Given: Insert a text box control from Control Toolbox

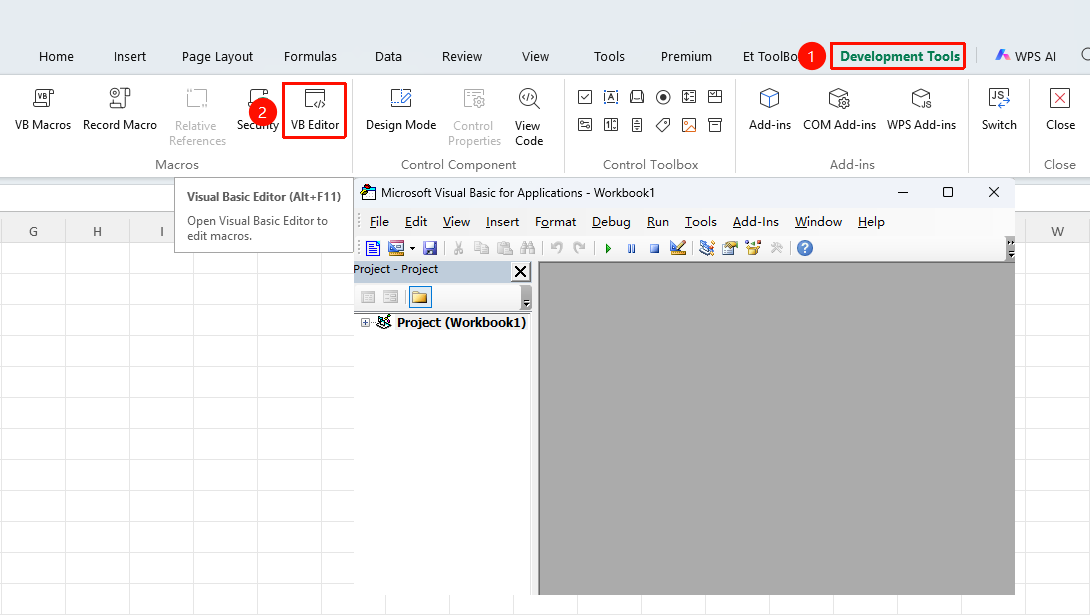Looking at the screenshot, I should tap(611, 97).
